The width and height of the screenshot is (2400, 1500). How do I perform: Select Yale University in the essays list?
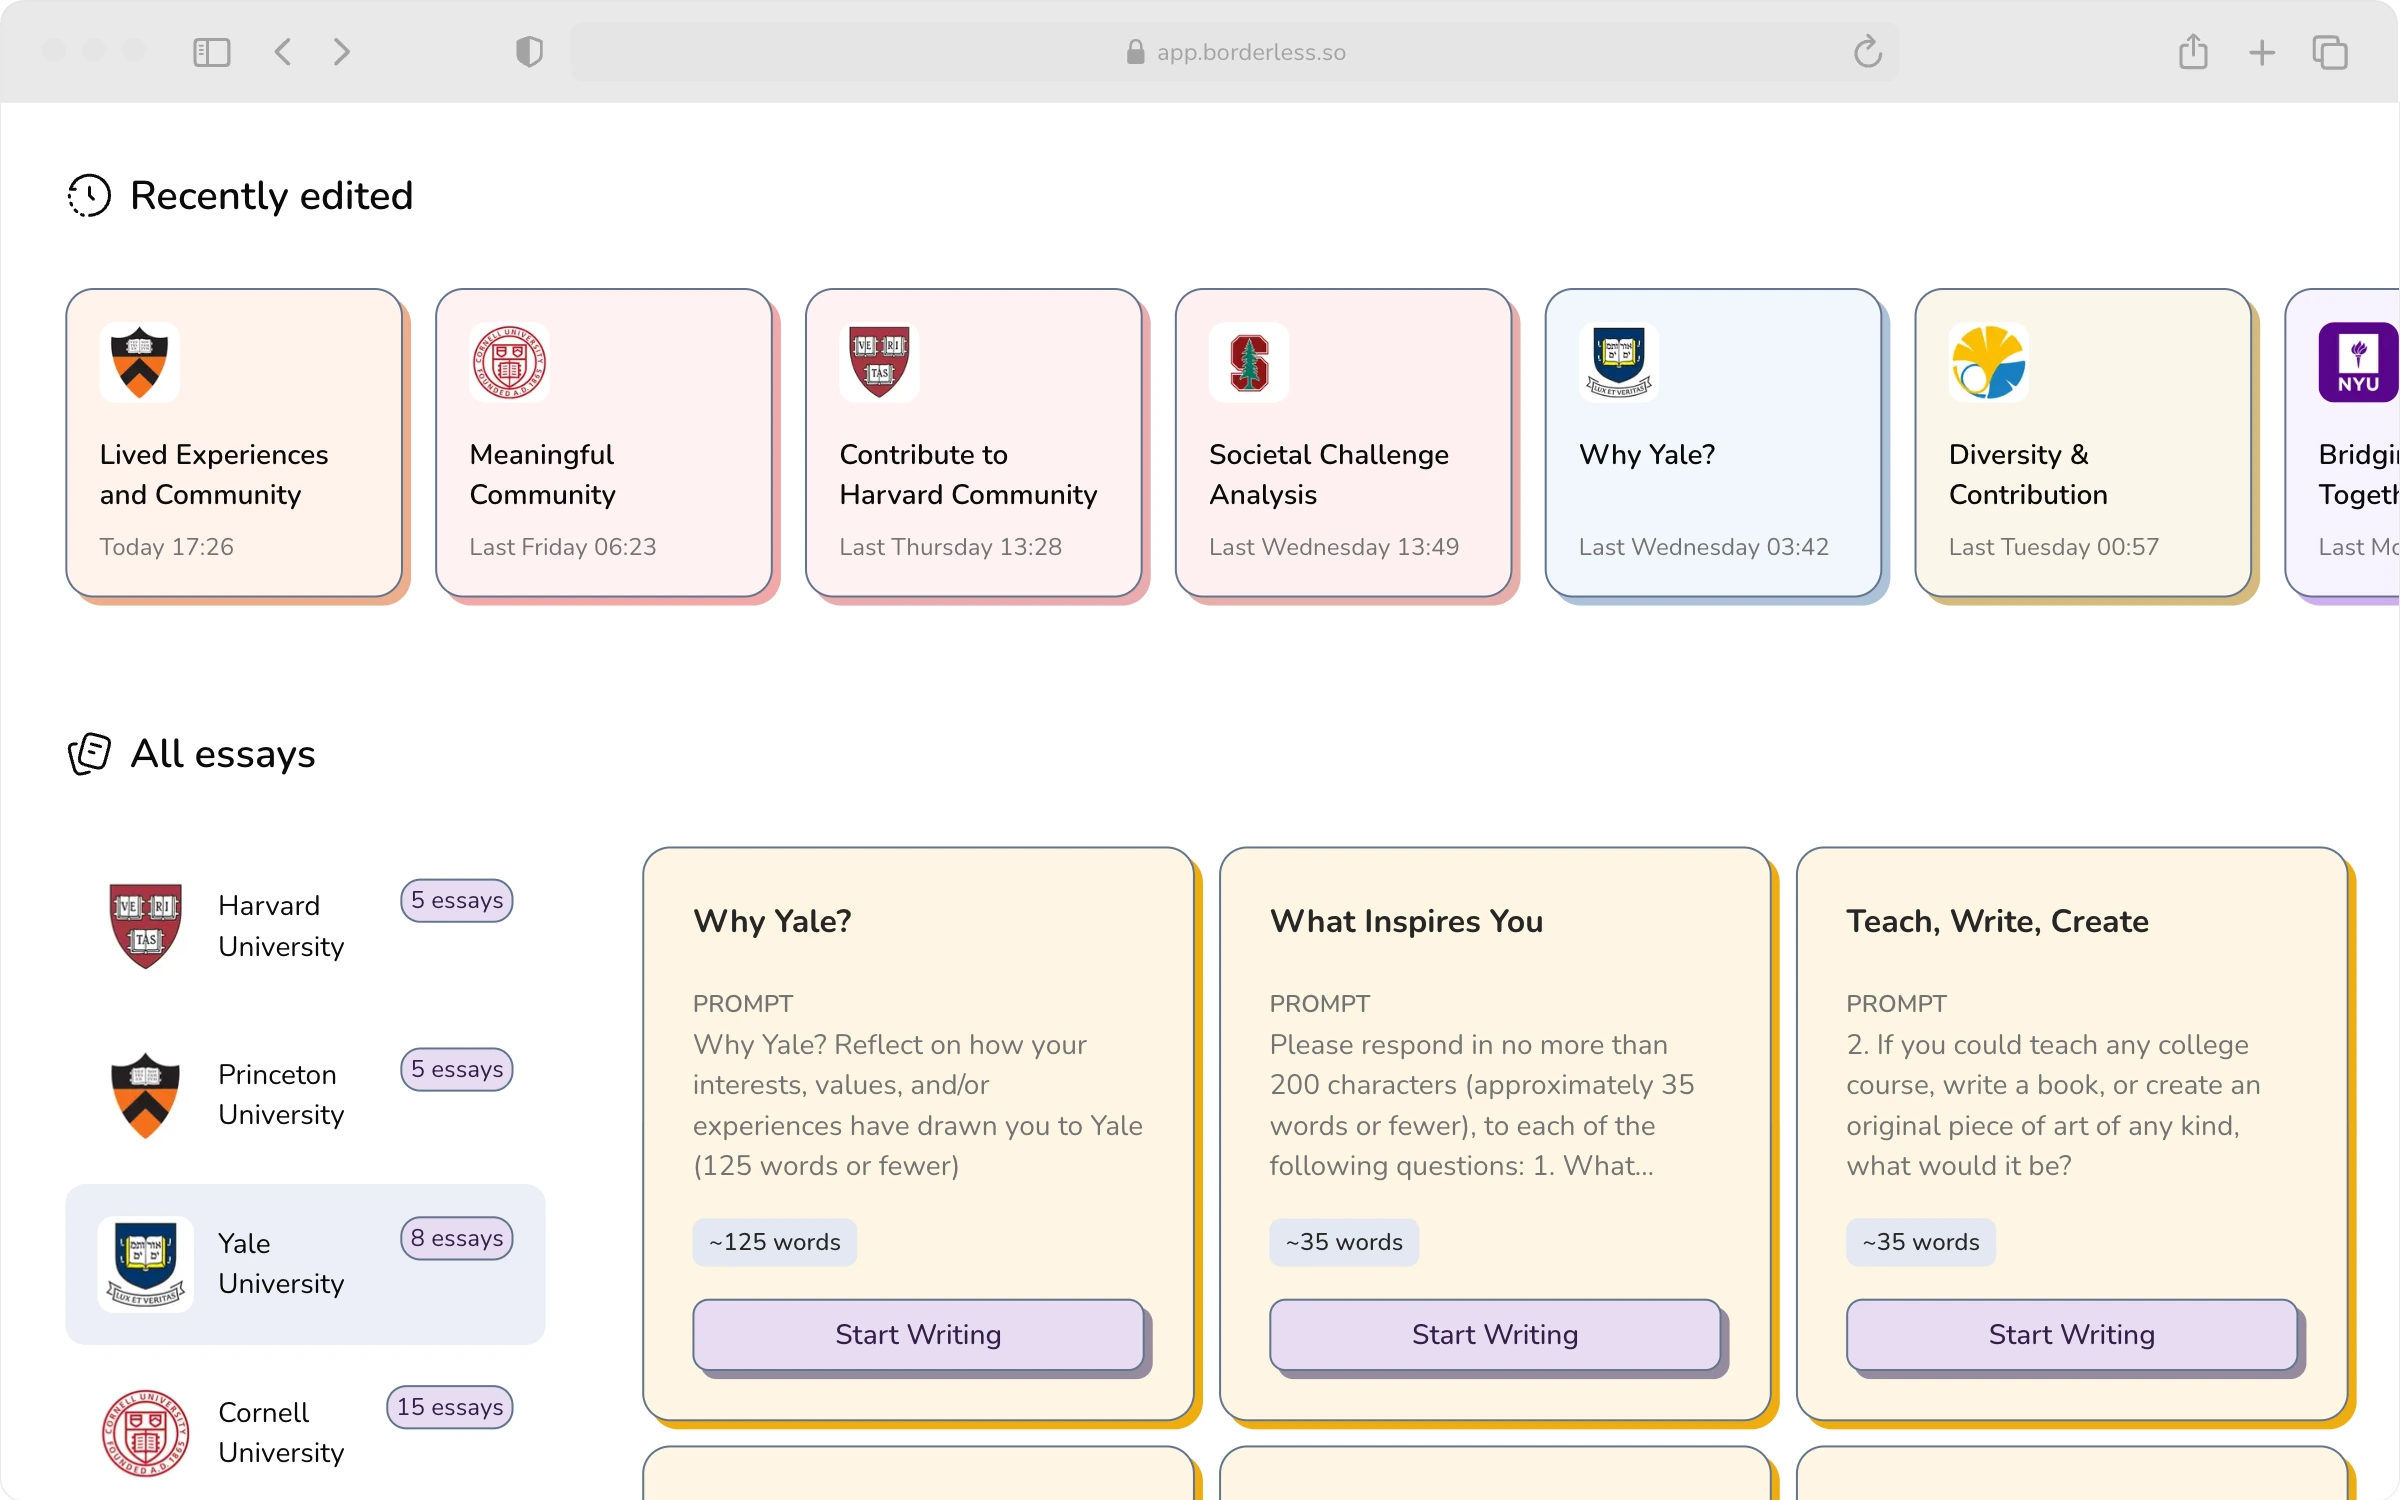point(281,1263)
